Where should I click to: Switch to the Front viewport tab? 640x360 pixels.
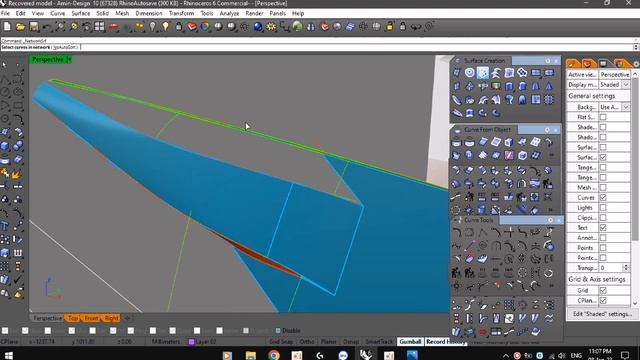91,318
